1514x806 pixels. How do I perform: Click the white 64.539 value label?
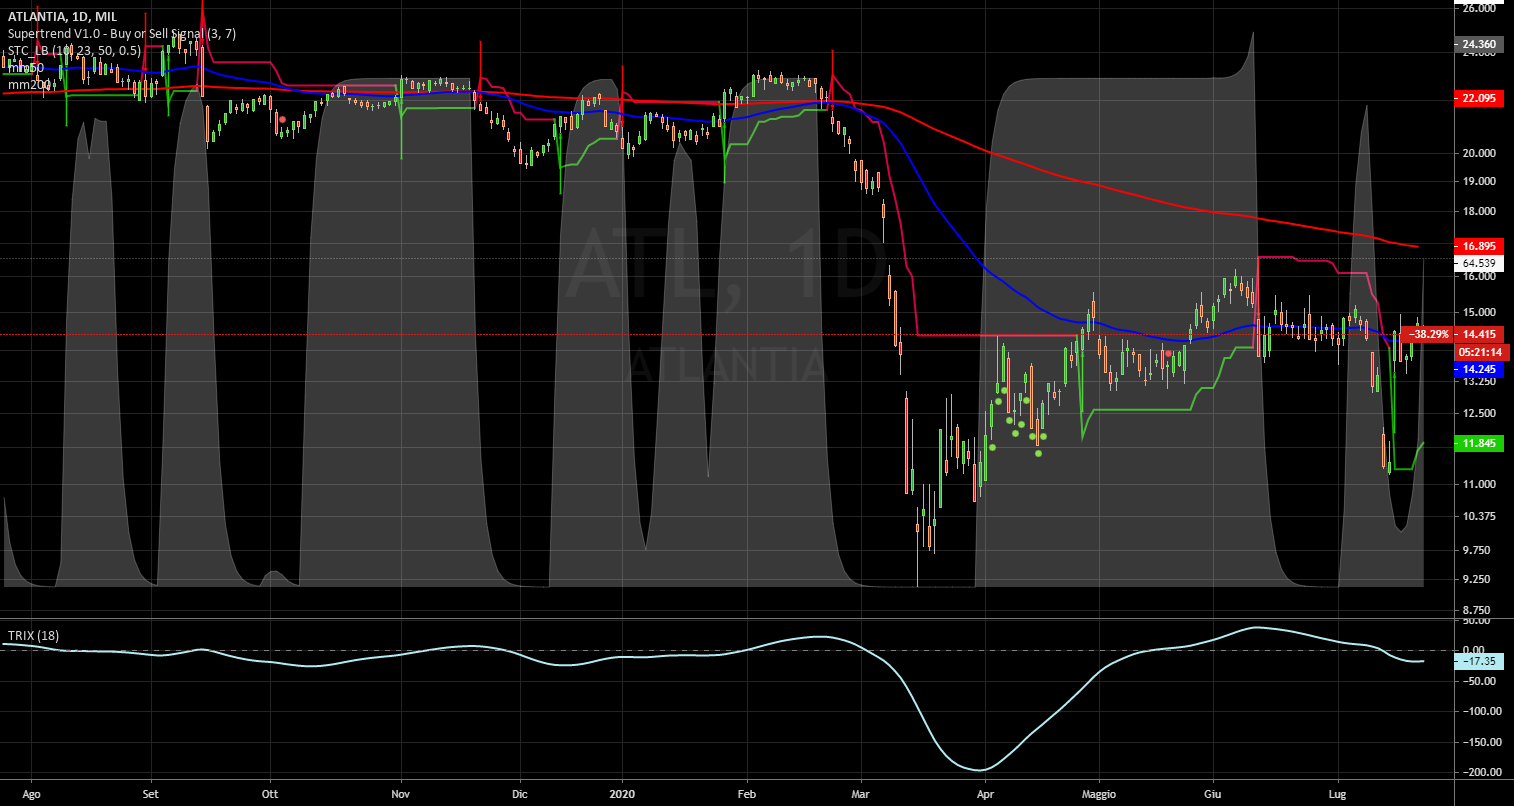[x=1479, y=263]
